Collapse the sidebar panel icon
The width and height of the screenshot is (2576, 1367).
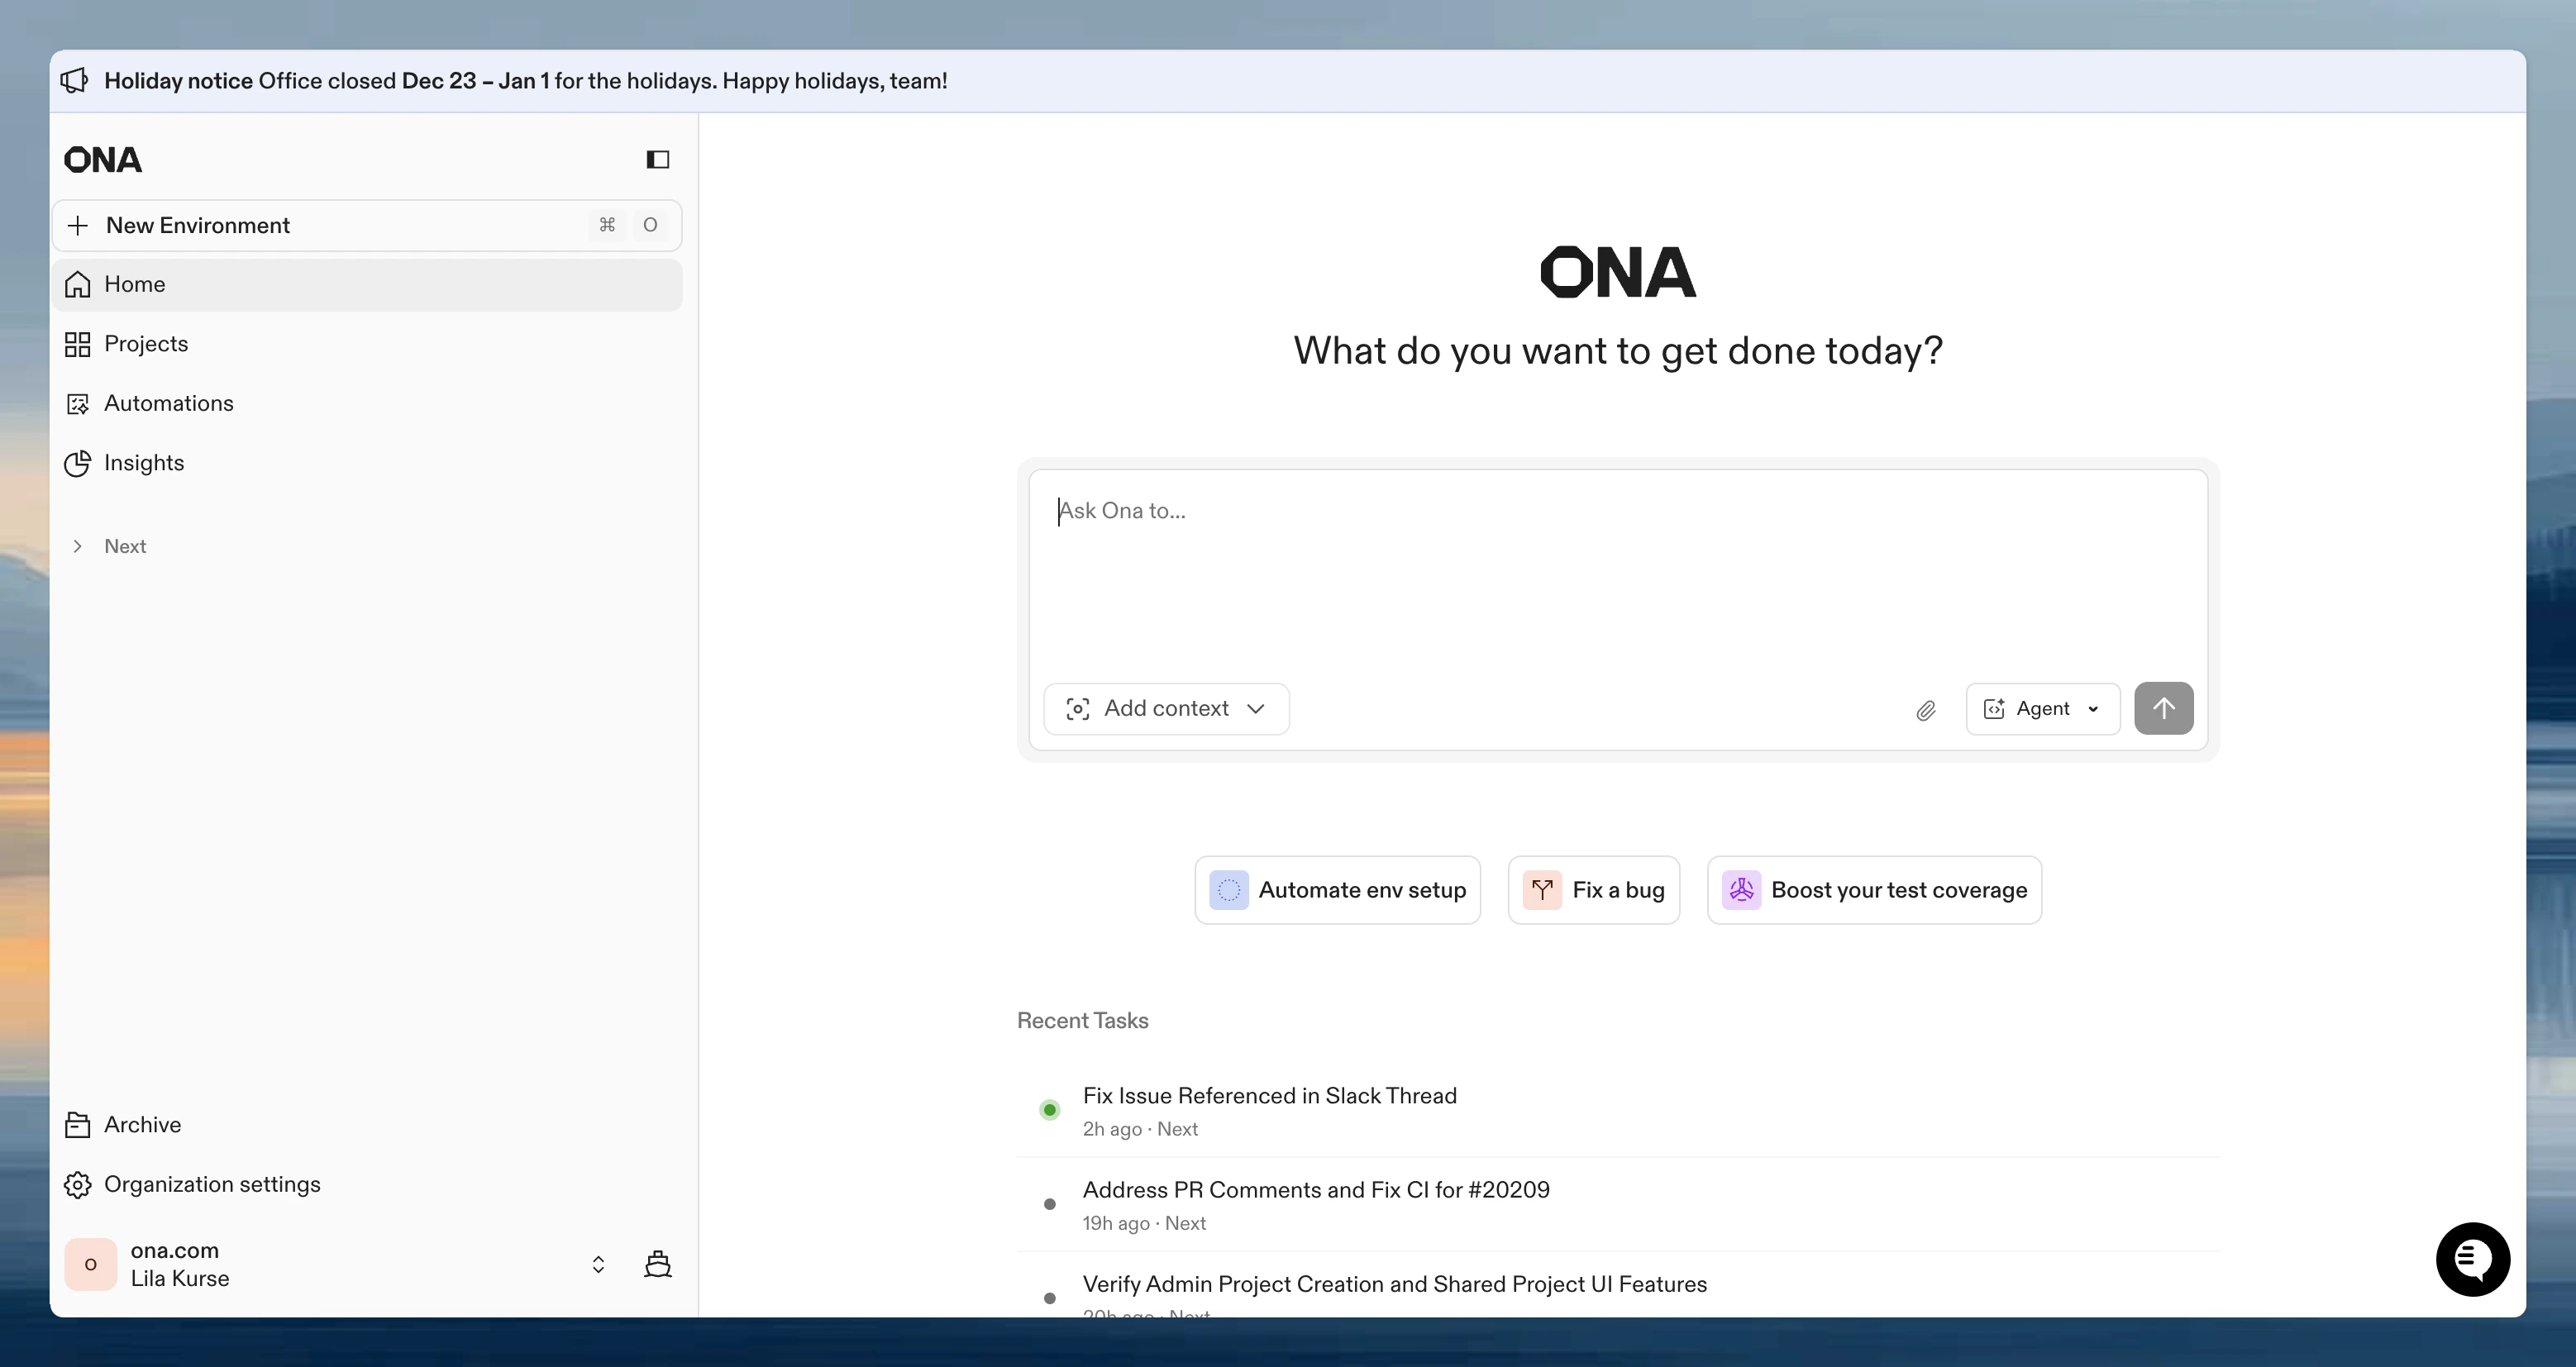(x=657, y=160)
